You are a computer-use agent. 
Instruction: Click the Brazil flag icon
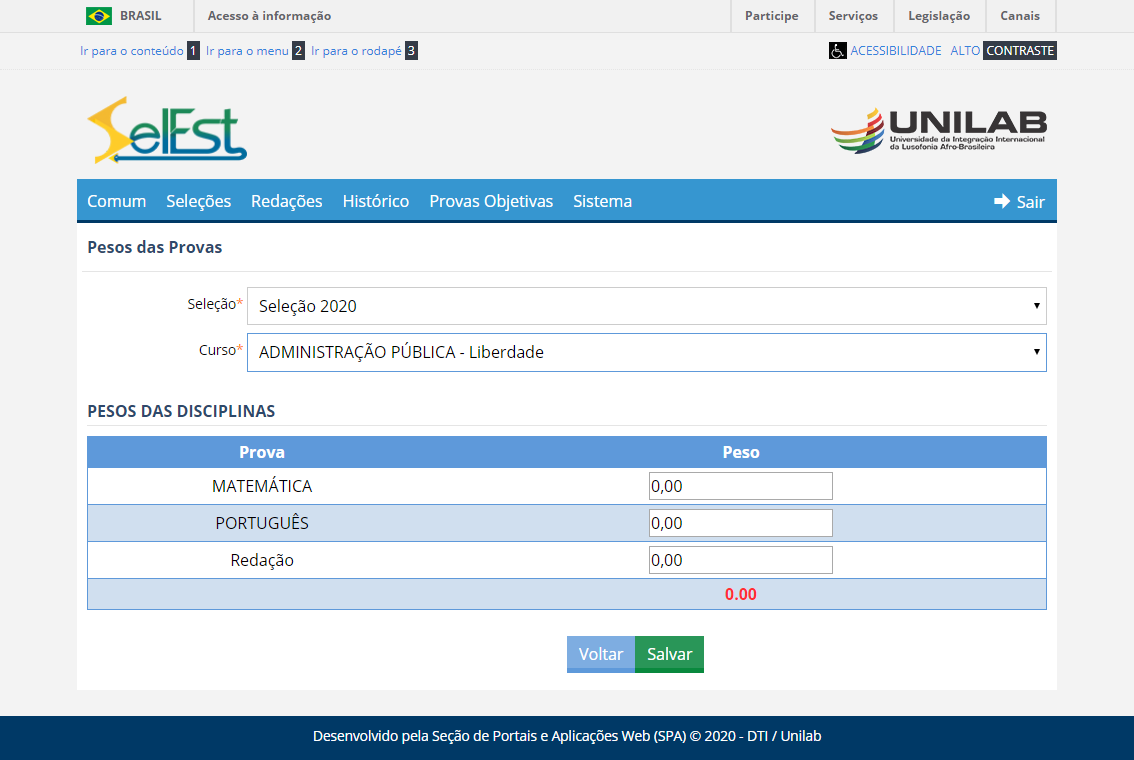coord(99,16)
